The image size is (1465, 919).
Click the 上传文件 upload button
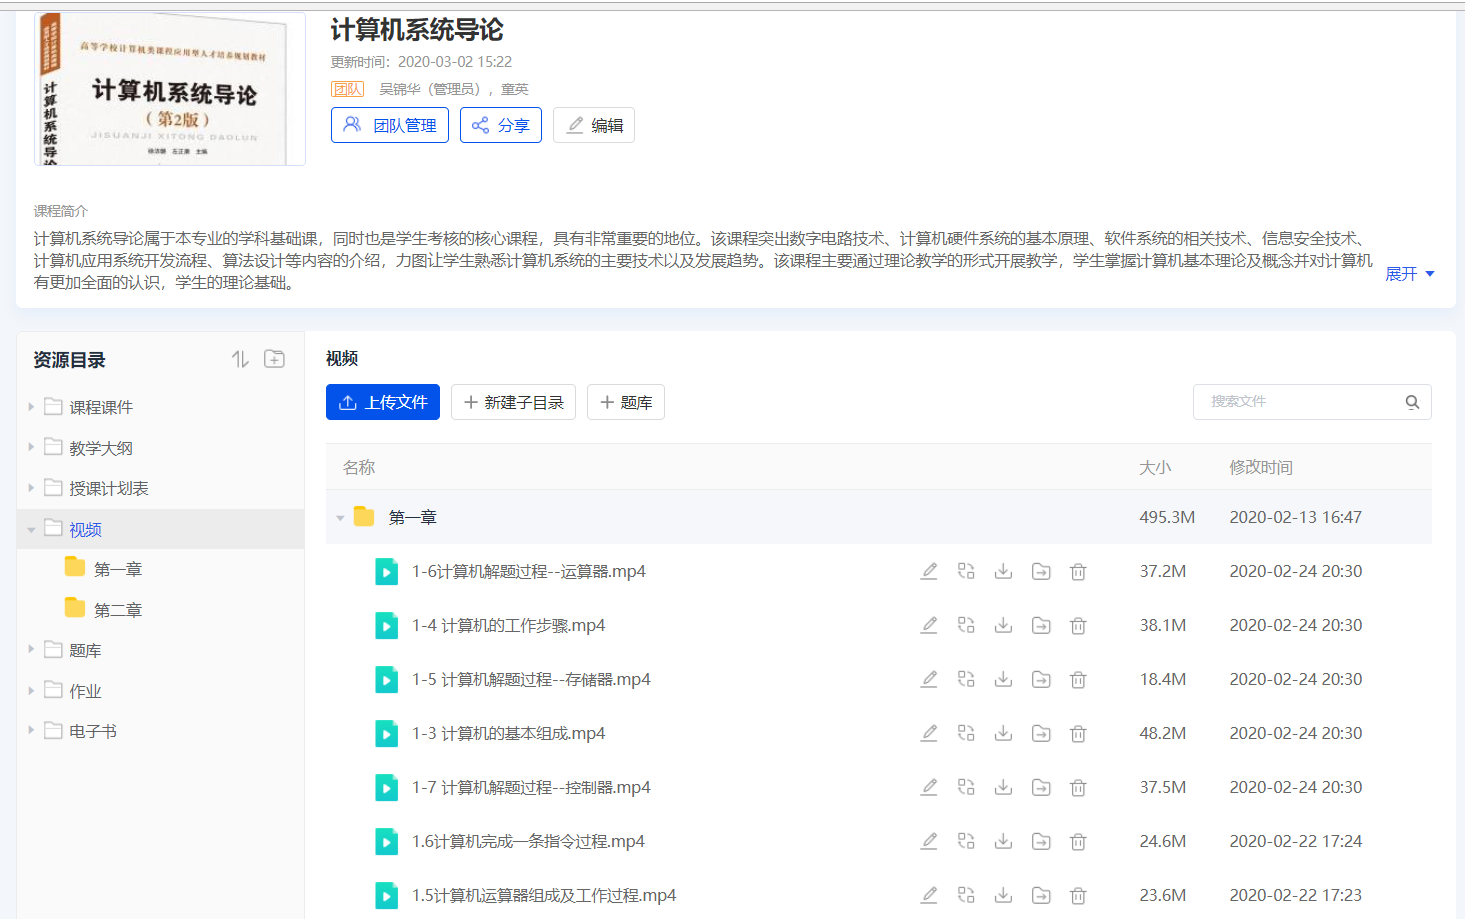point(382,401)
